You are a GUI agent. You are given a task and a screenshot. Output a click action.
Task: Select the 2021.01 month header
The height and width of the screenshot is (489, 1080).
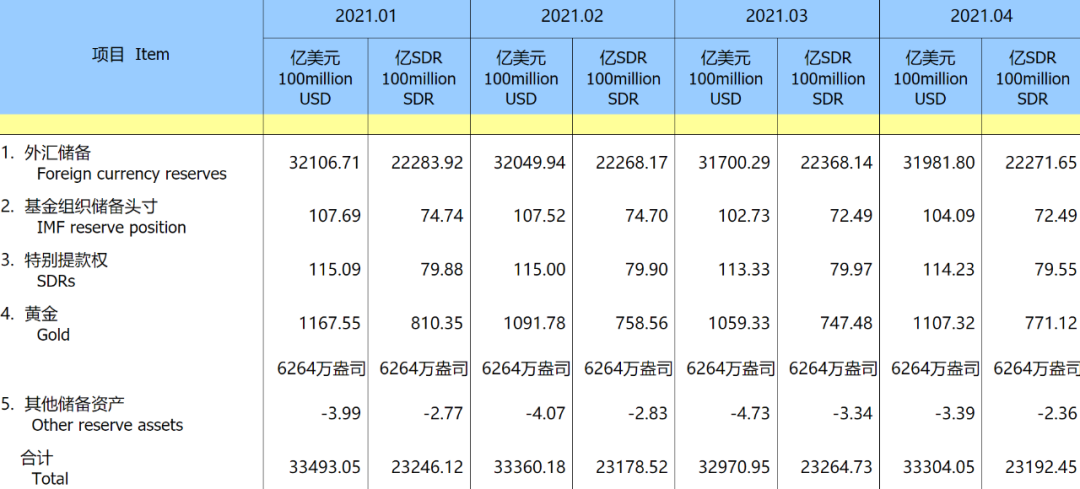pyautogui.click(x=366, y=16)
